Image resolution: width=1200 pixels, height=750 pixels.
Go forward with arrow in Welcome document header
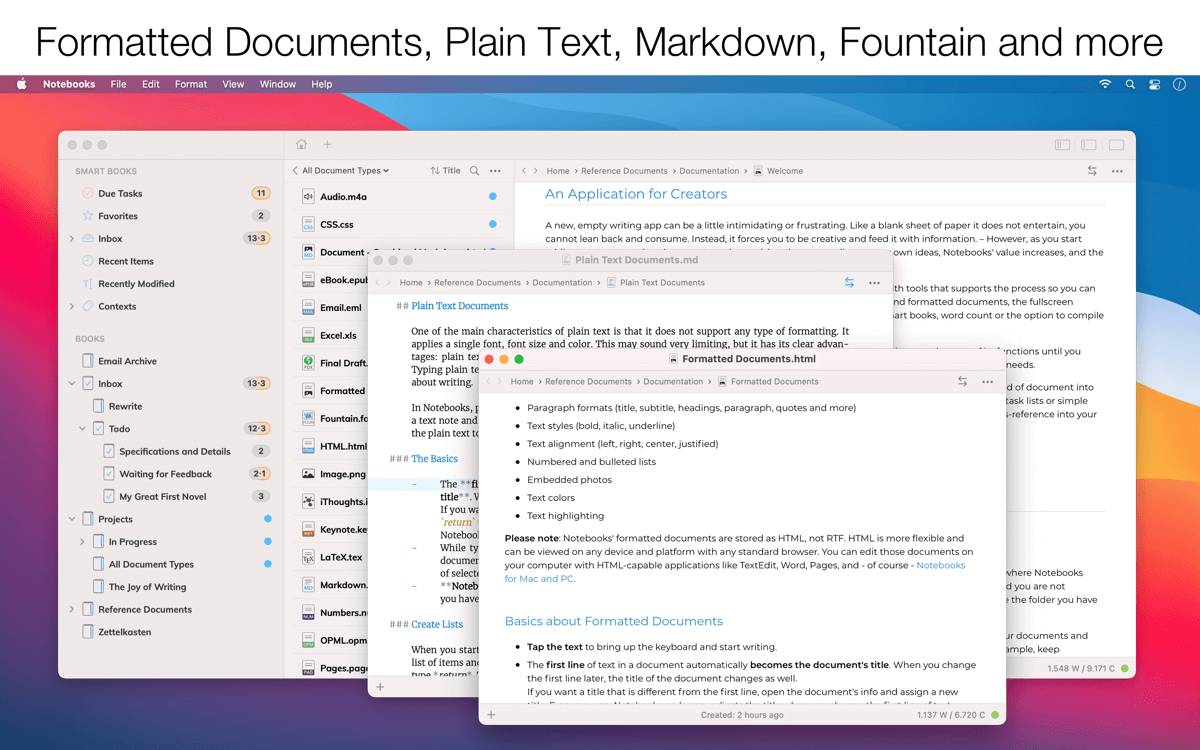[536, 171]
